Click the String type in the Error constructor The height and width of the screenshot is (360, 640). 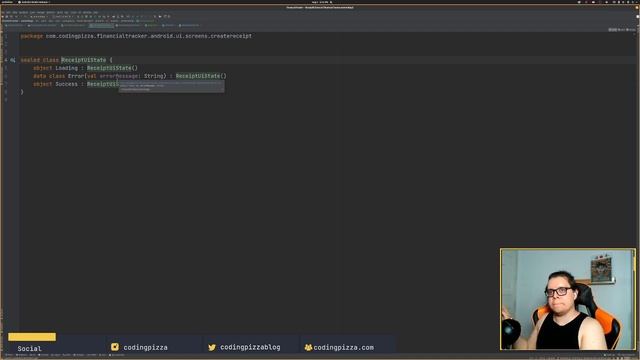click(153, 76)
